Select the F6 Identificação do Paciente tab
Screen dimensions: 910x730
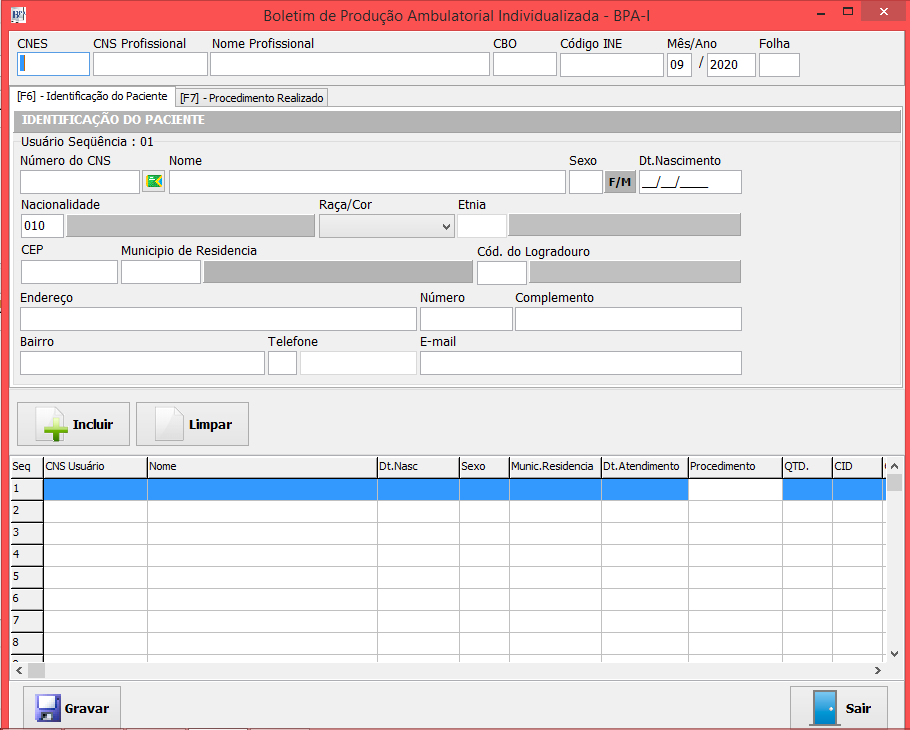click(x=92, y=96)
